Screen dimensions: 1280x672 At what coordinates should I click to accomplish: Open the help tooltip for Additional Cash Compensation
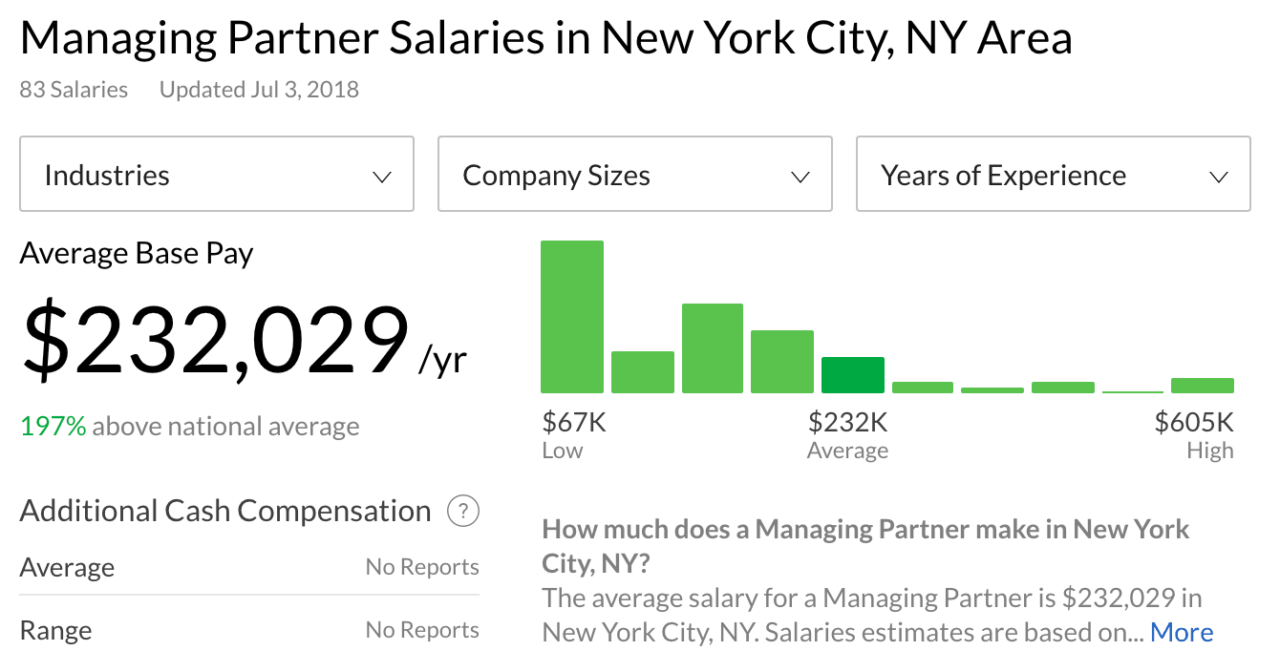pyautogui.click(x=462, y=511)
